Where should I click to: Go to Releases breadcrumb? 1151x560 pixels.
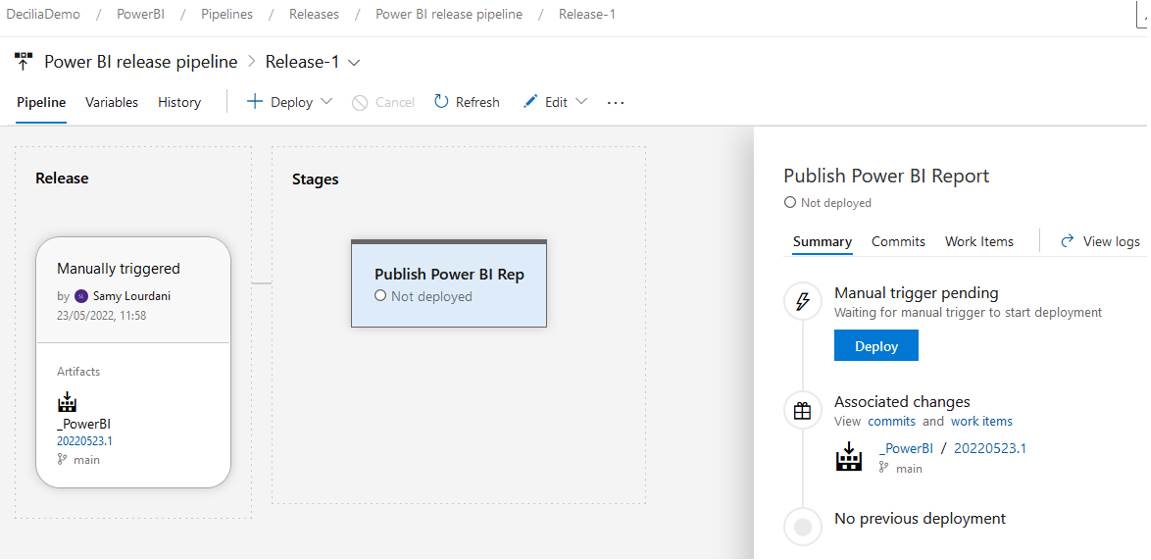314,15
